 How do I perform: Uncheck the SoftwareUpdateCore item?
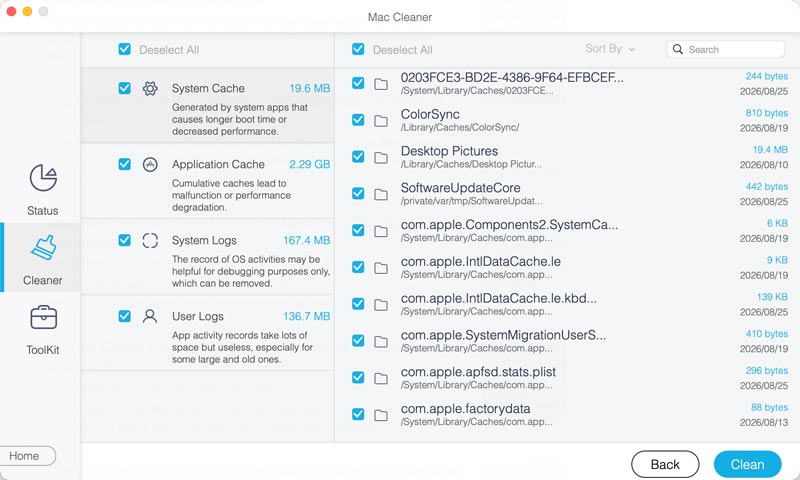(358, 193)
